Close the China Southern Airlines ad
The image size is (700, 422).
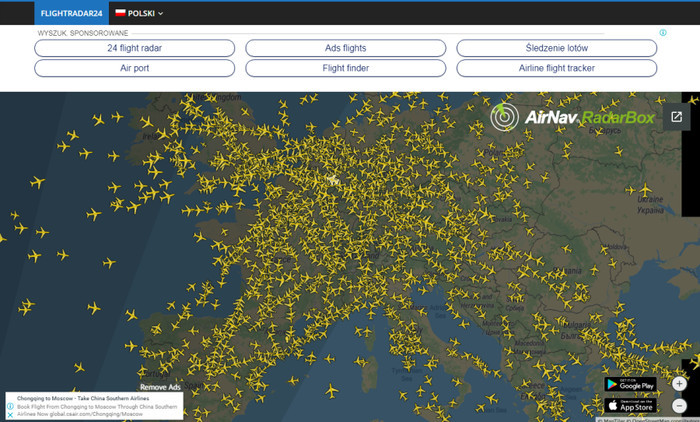point(10,415)
